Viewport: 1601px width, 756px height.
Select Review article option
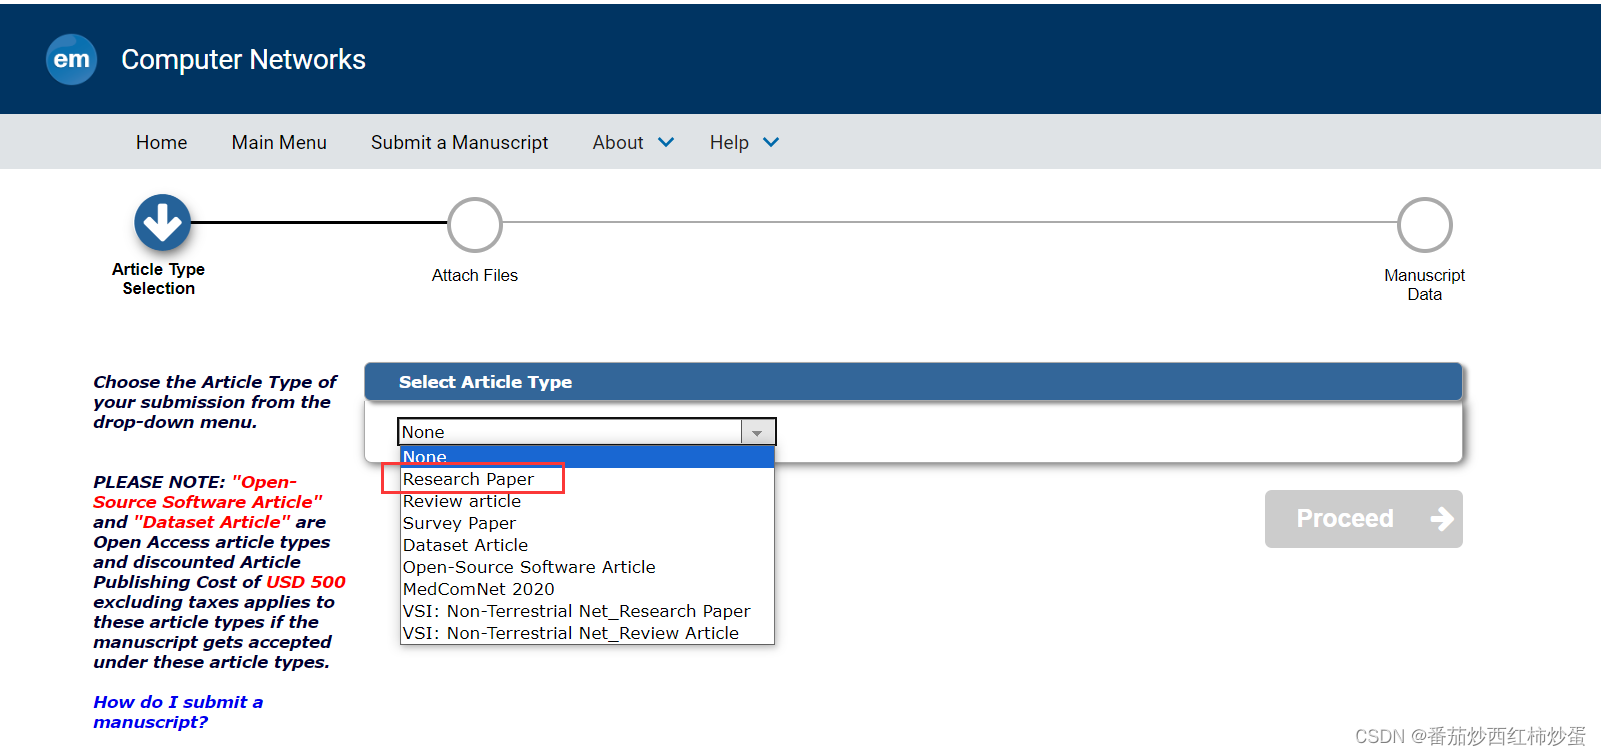pos(587,501)
